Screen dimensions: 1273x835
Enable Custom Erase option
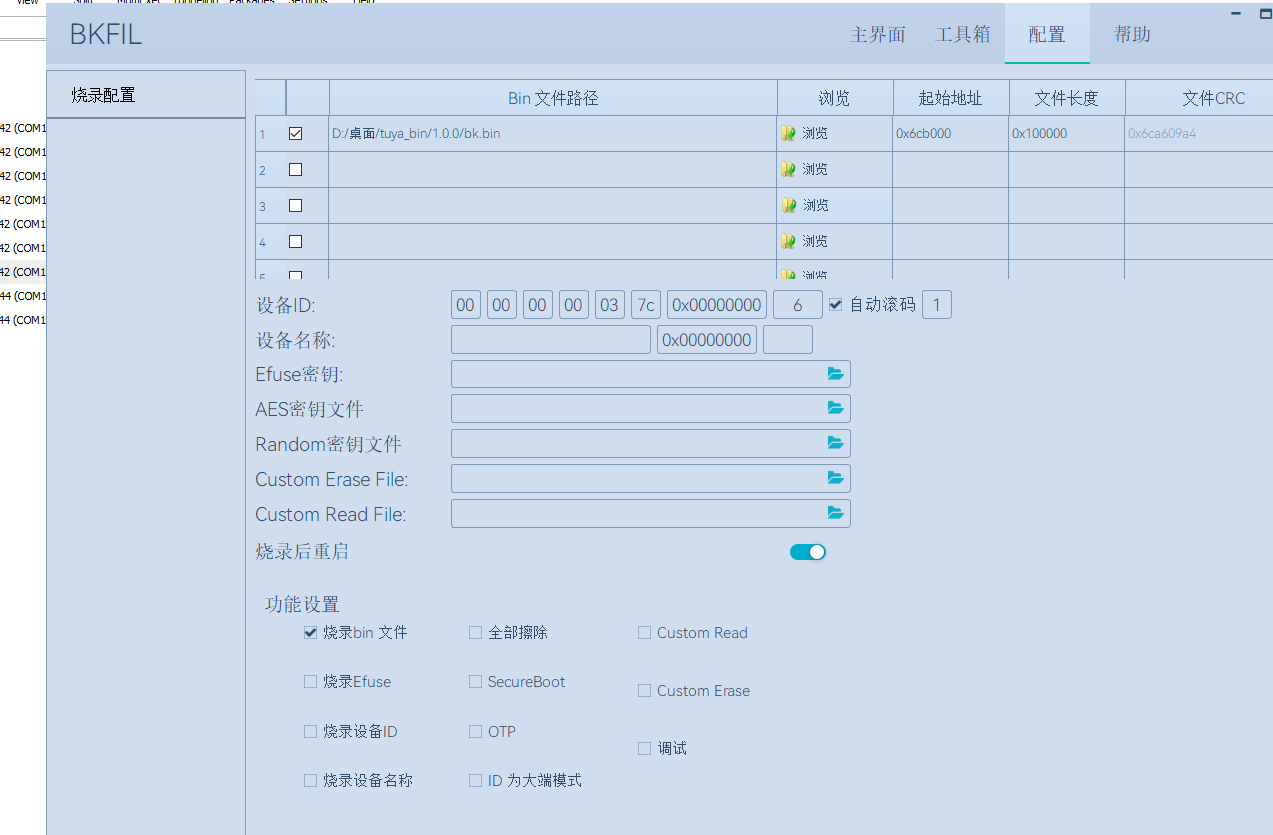[644, 690]
